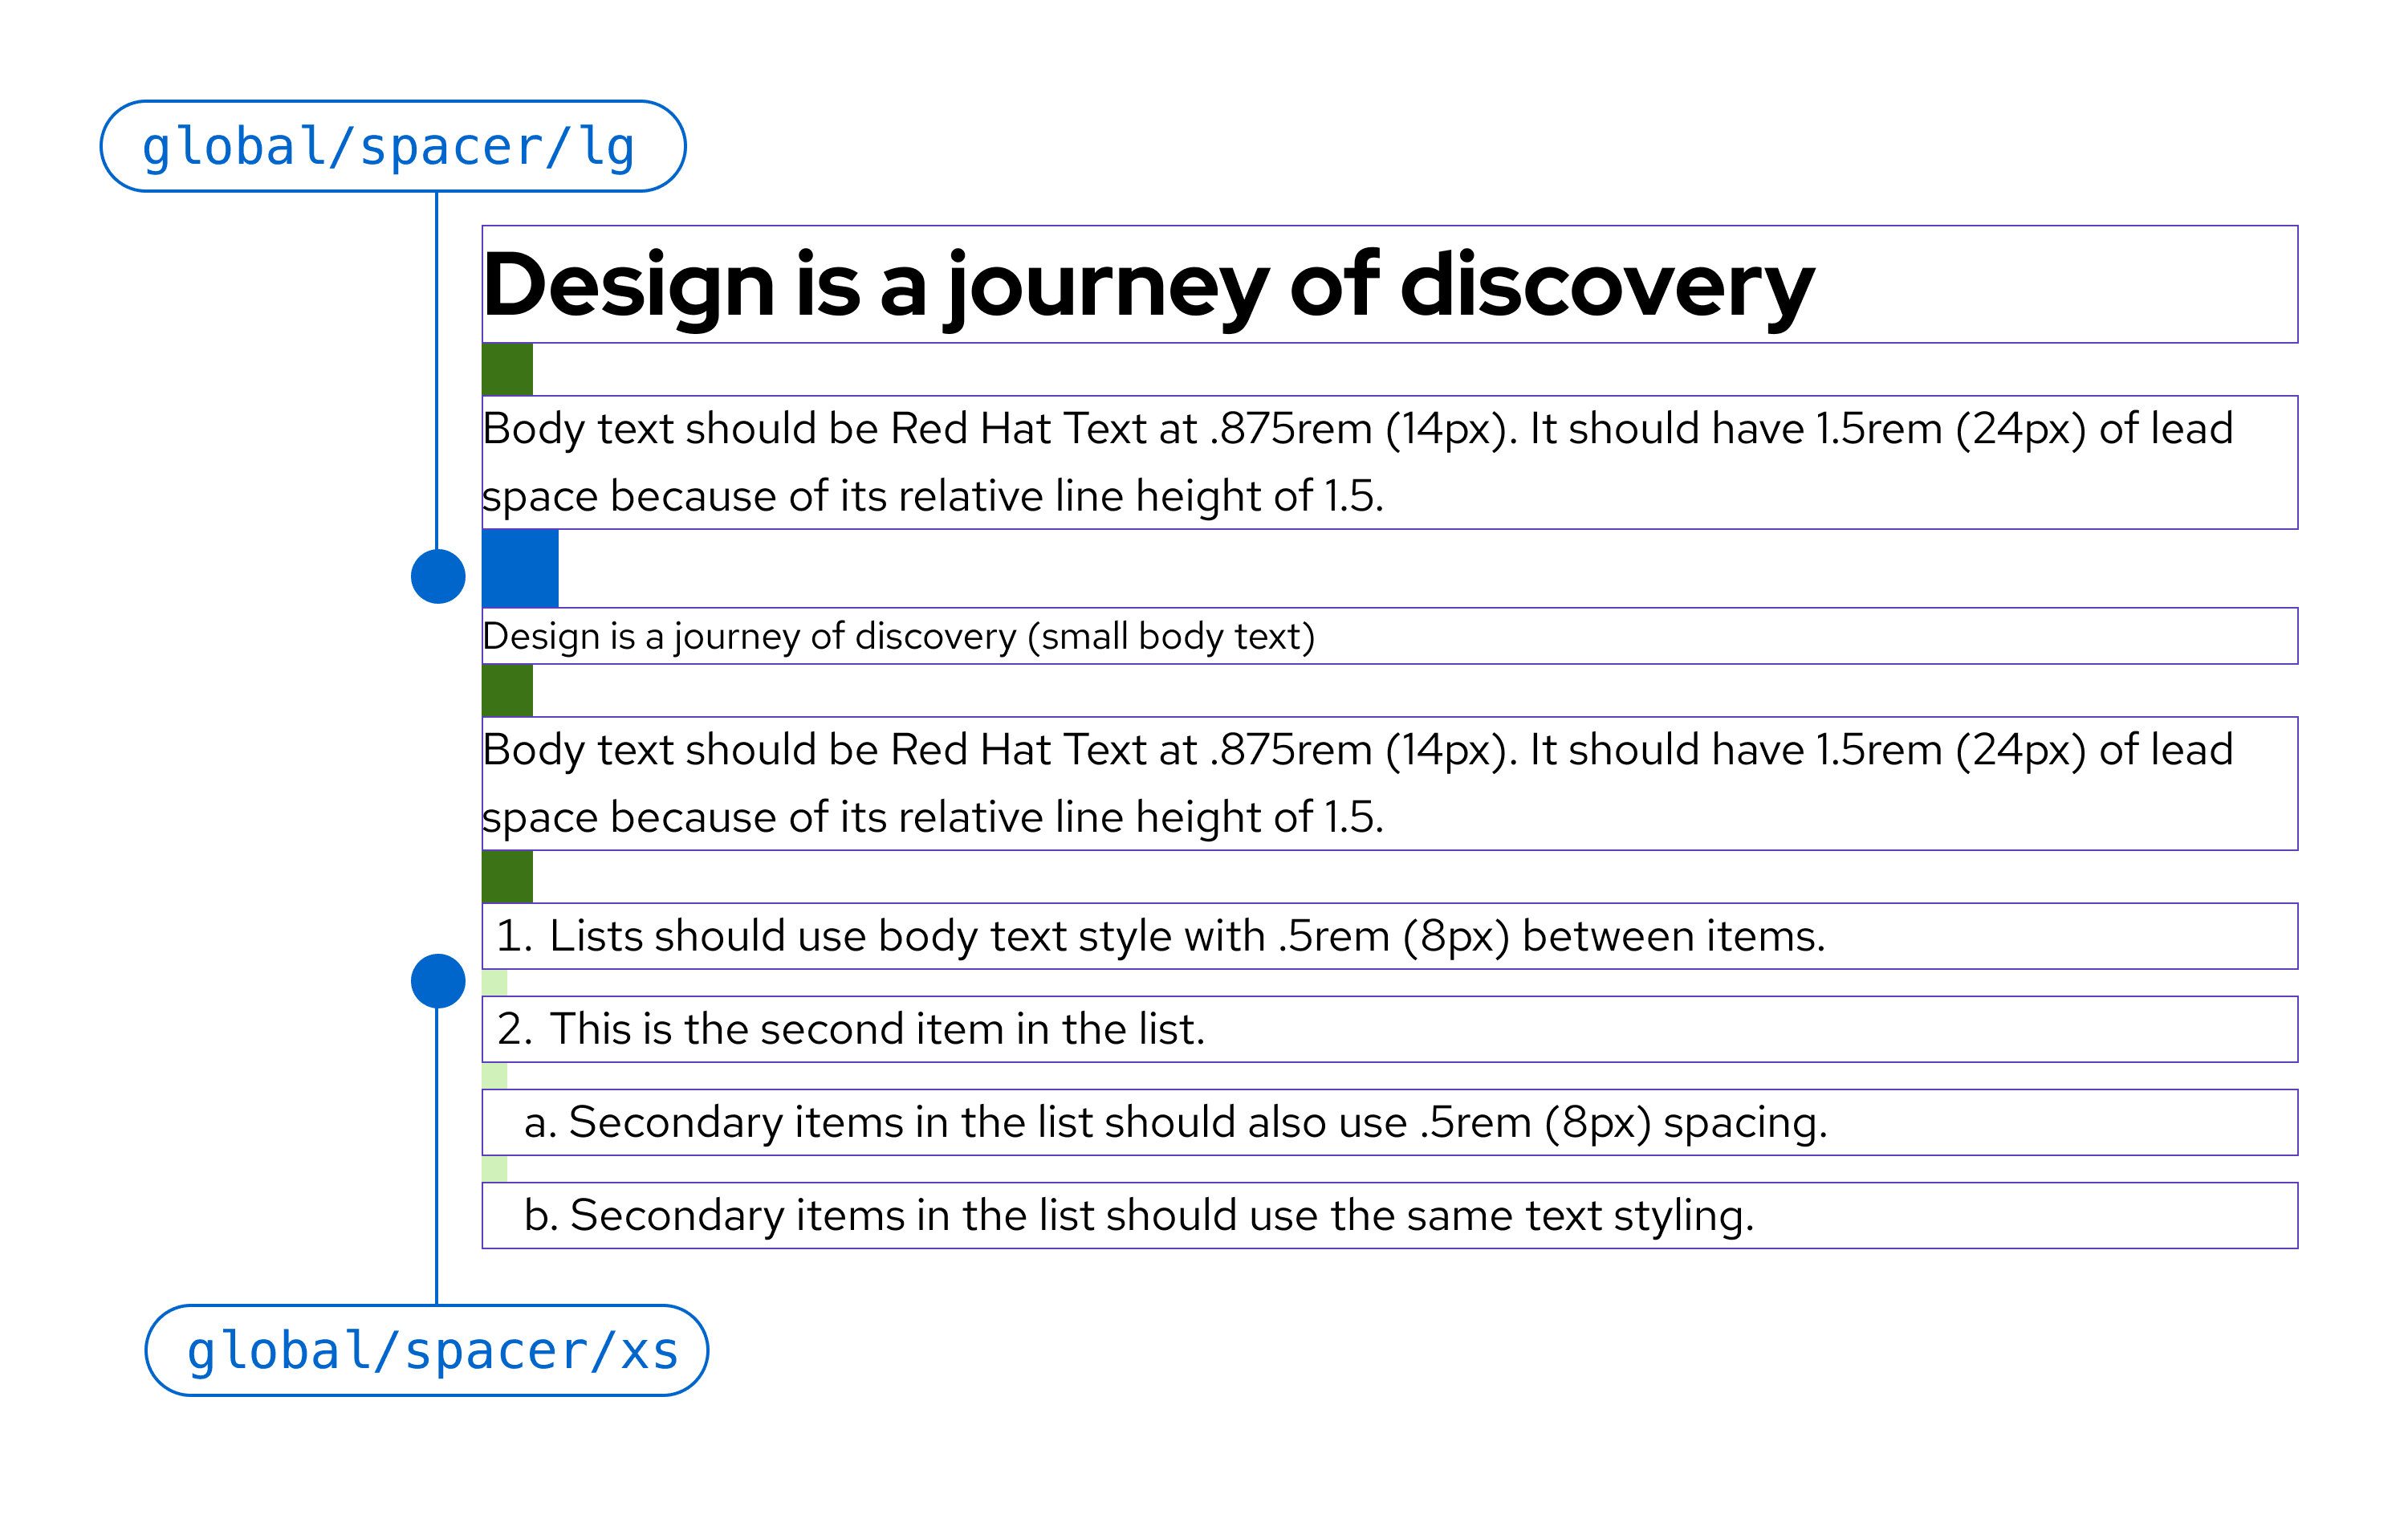Click the first body text paragraph box
Viewport: 2408px width, 1519px height.
[1389, 462]
